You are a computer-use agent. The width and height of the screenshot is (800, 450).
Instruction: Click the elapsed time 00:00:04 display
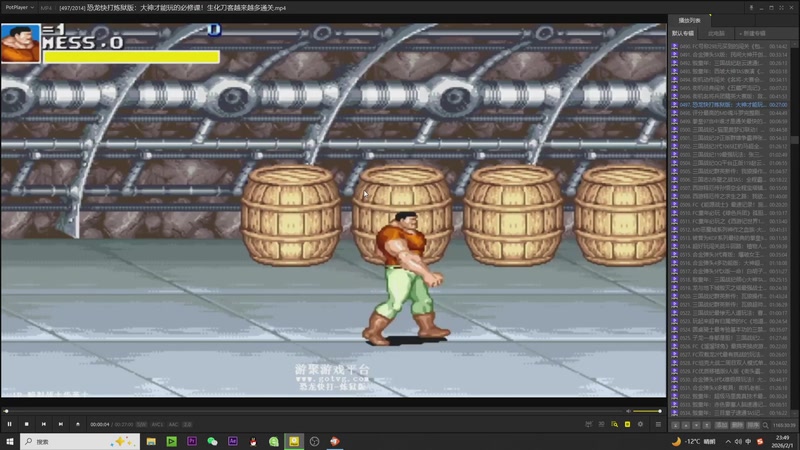click(99, 424)
